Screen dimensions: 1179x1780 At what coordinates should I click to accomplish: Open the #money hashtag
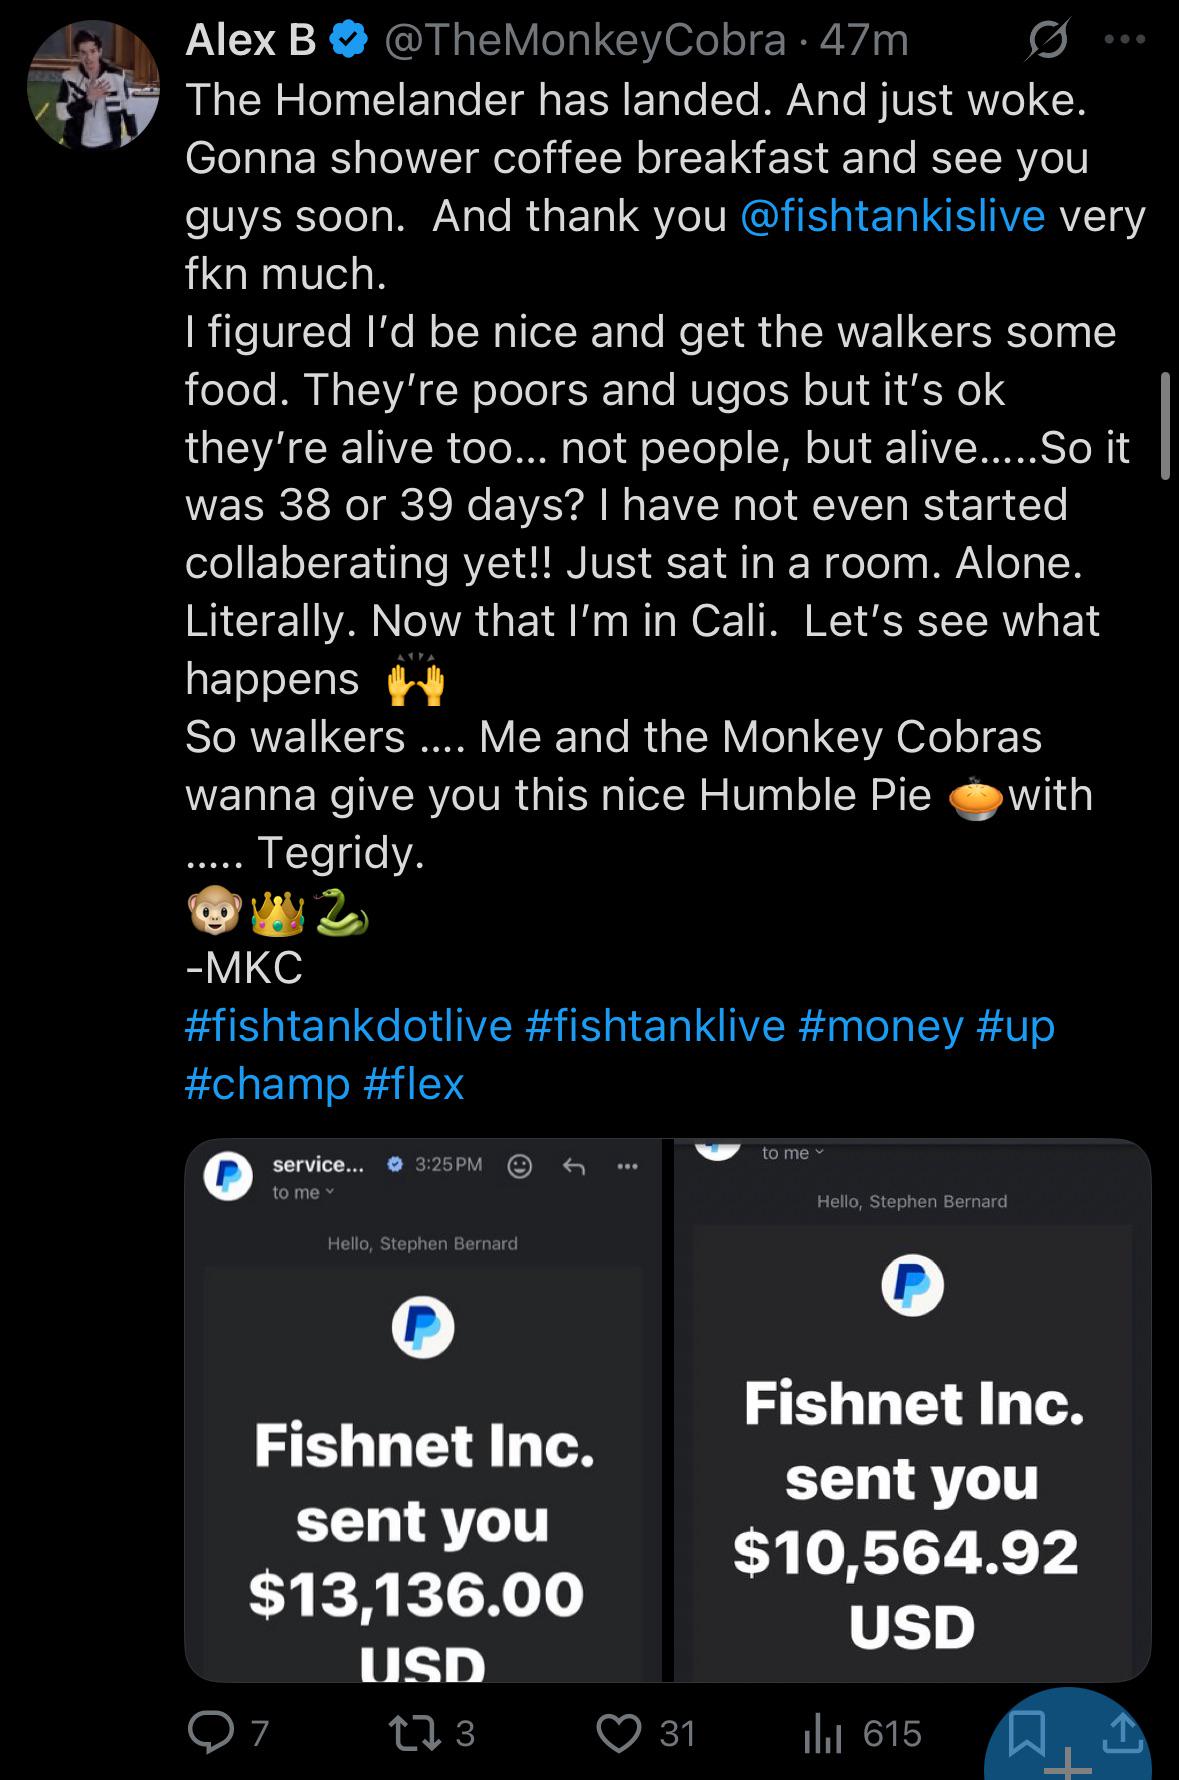point(881,1026)
